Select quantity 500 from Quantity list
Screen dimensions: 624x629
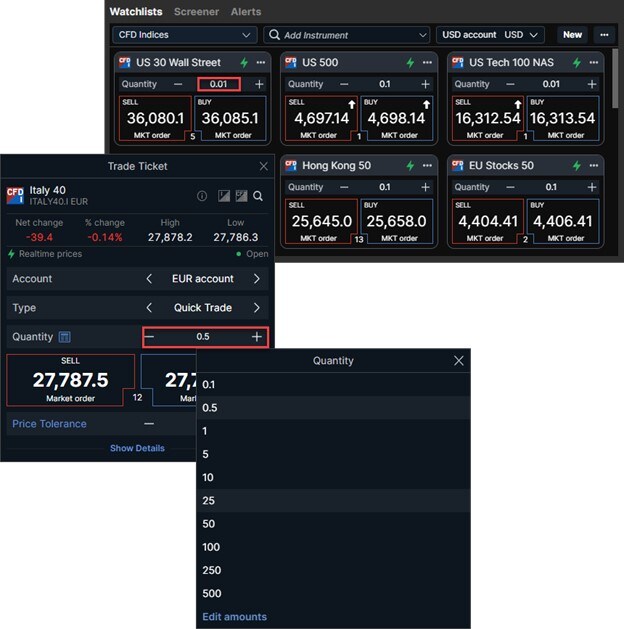tap(333, 593)
